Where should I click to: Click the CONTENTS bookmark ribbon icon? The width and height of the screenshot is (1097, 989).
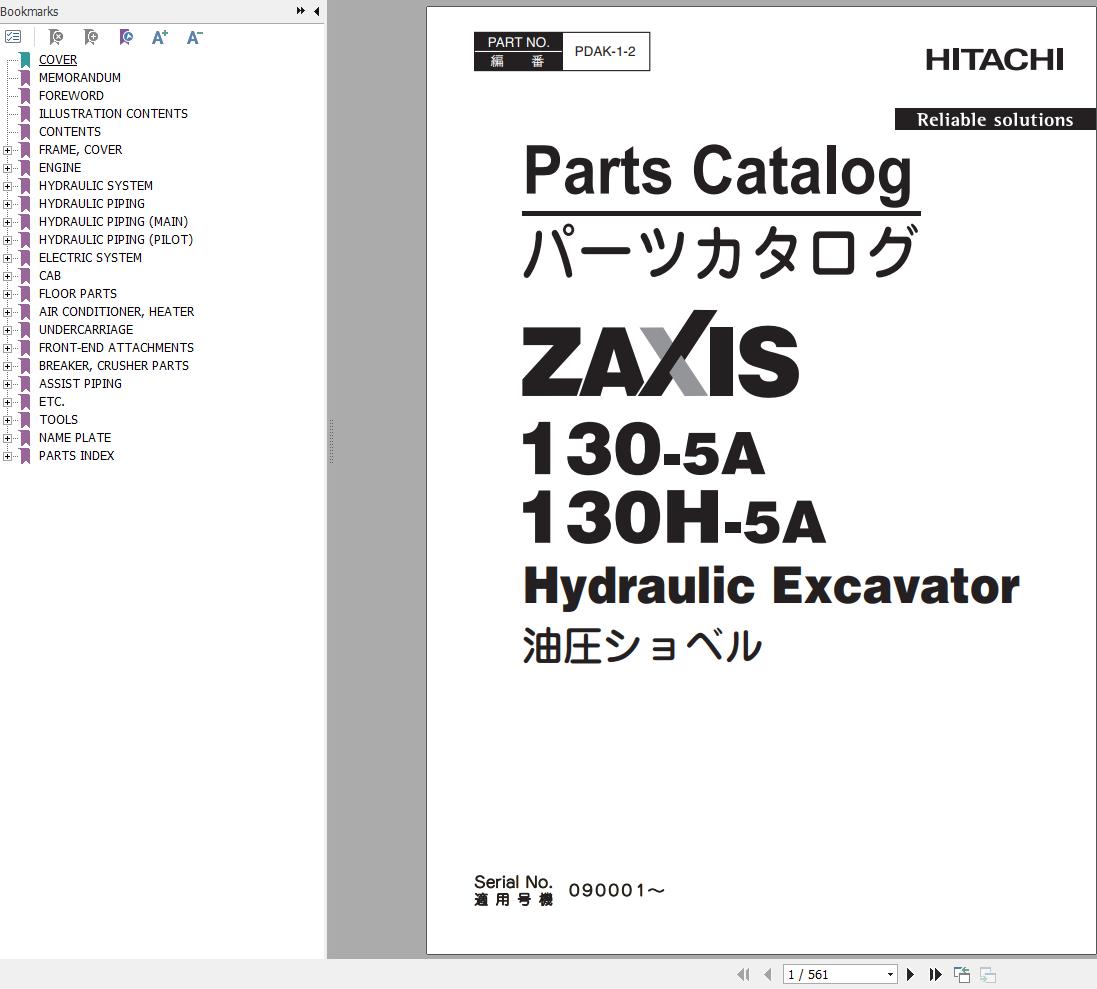tap(25, 131)
